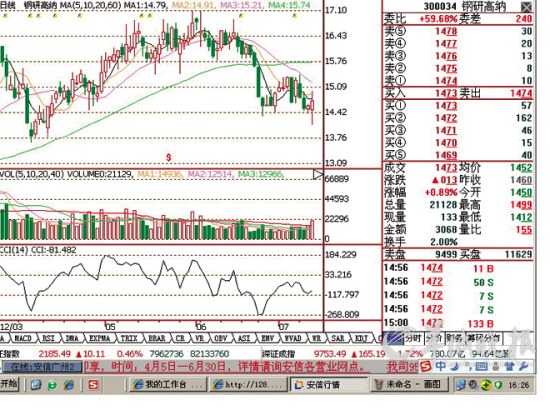Select the WR indicator tab
This screenshot has width=550, height=412.
(317, 338)
